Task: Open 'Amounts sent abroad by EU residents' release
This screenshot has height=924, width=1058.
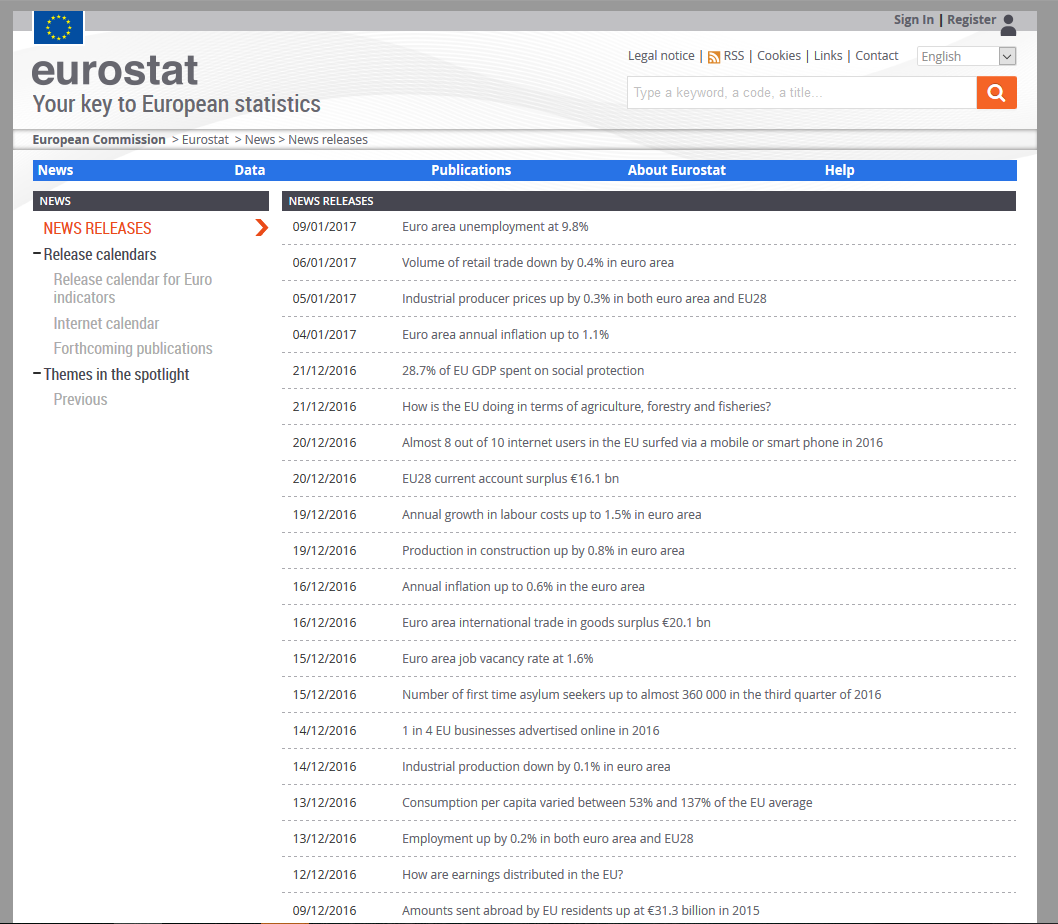Action: (x=580, y=911)
